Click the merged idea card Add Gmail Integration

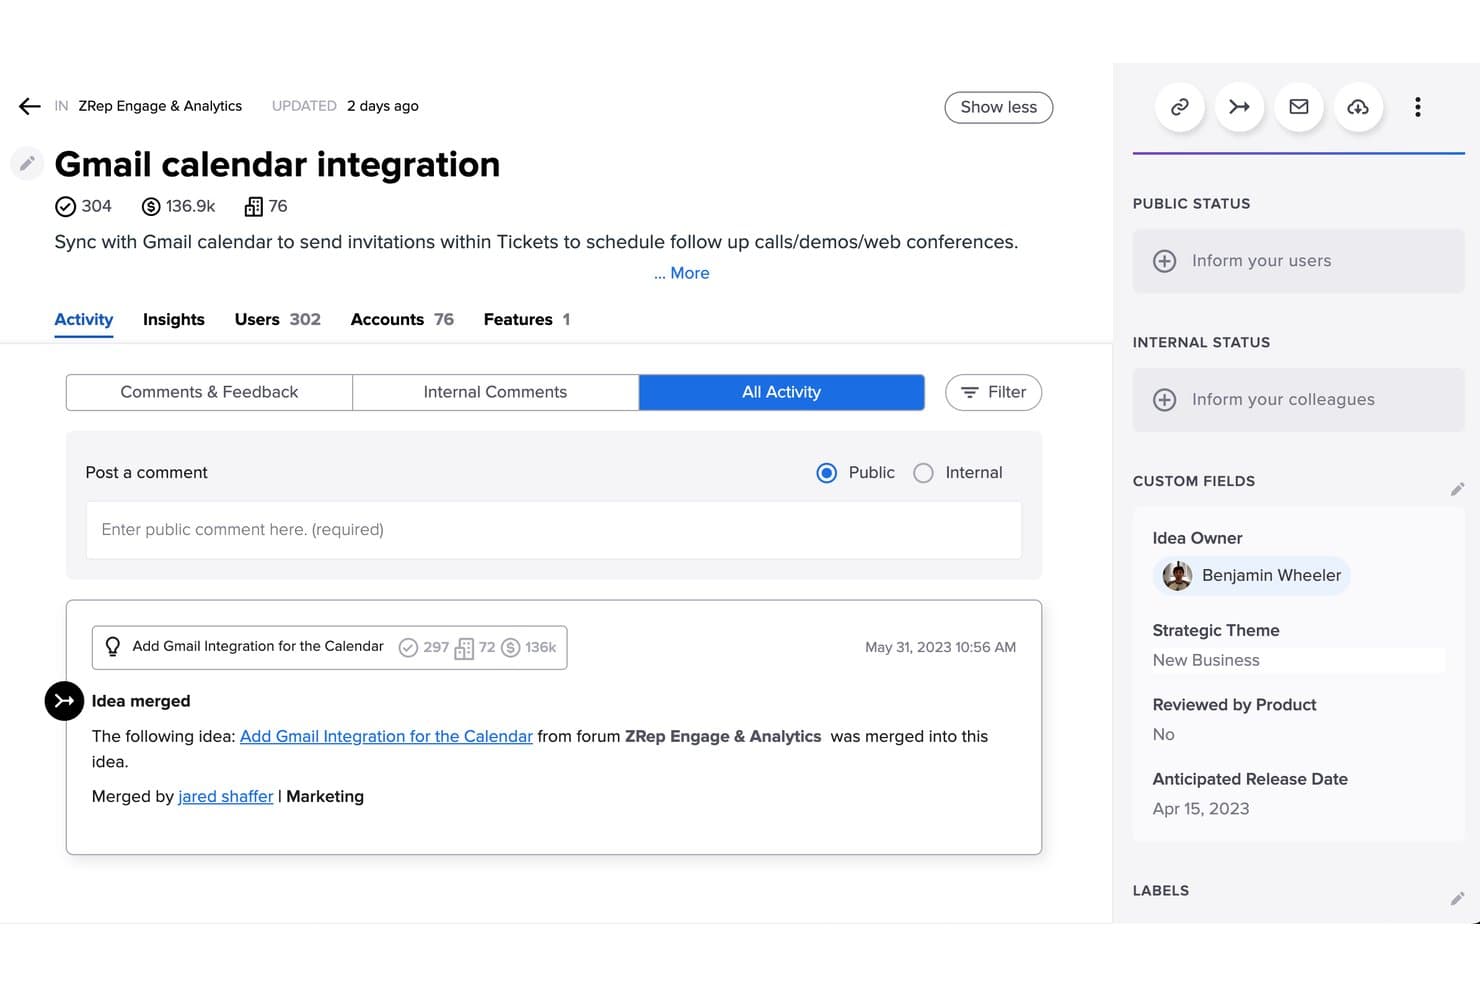tap(329, 647)
